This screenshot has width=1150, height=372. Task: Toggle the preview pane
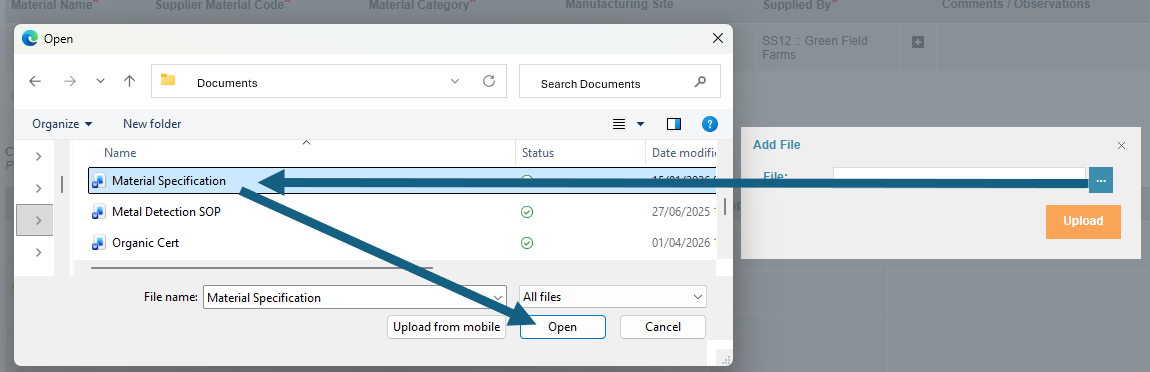674,124
